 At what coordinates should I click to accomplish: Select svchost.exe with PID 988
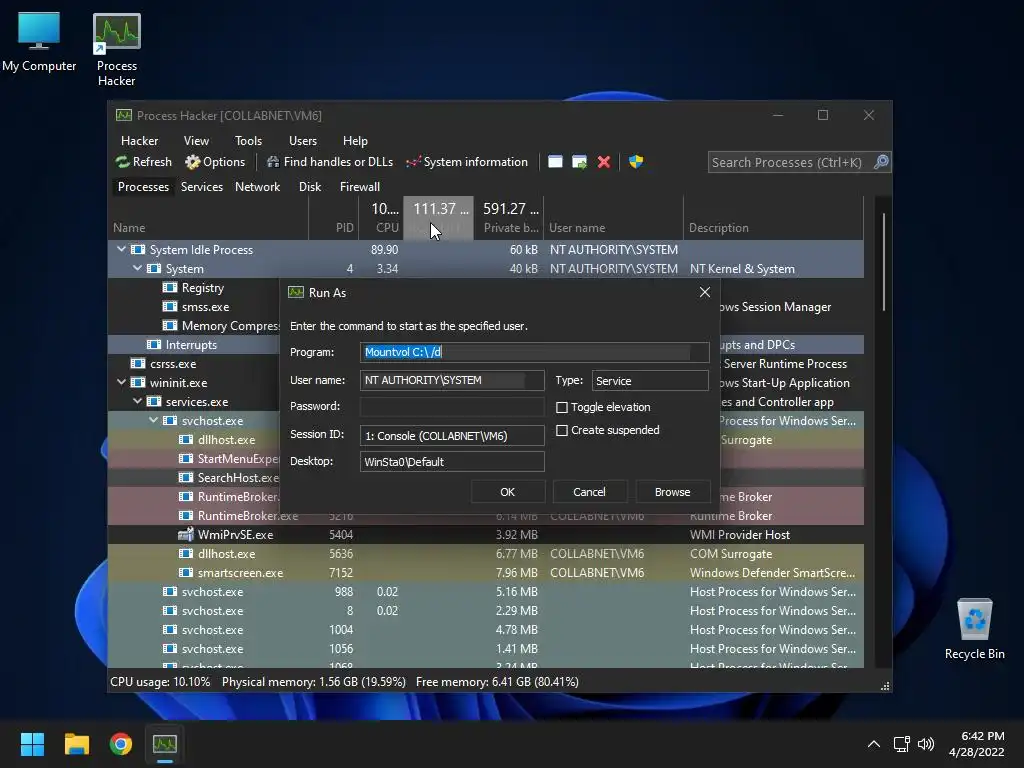tap(486, 591)
